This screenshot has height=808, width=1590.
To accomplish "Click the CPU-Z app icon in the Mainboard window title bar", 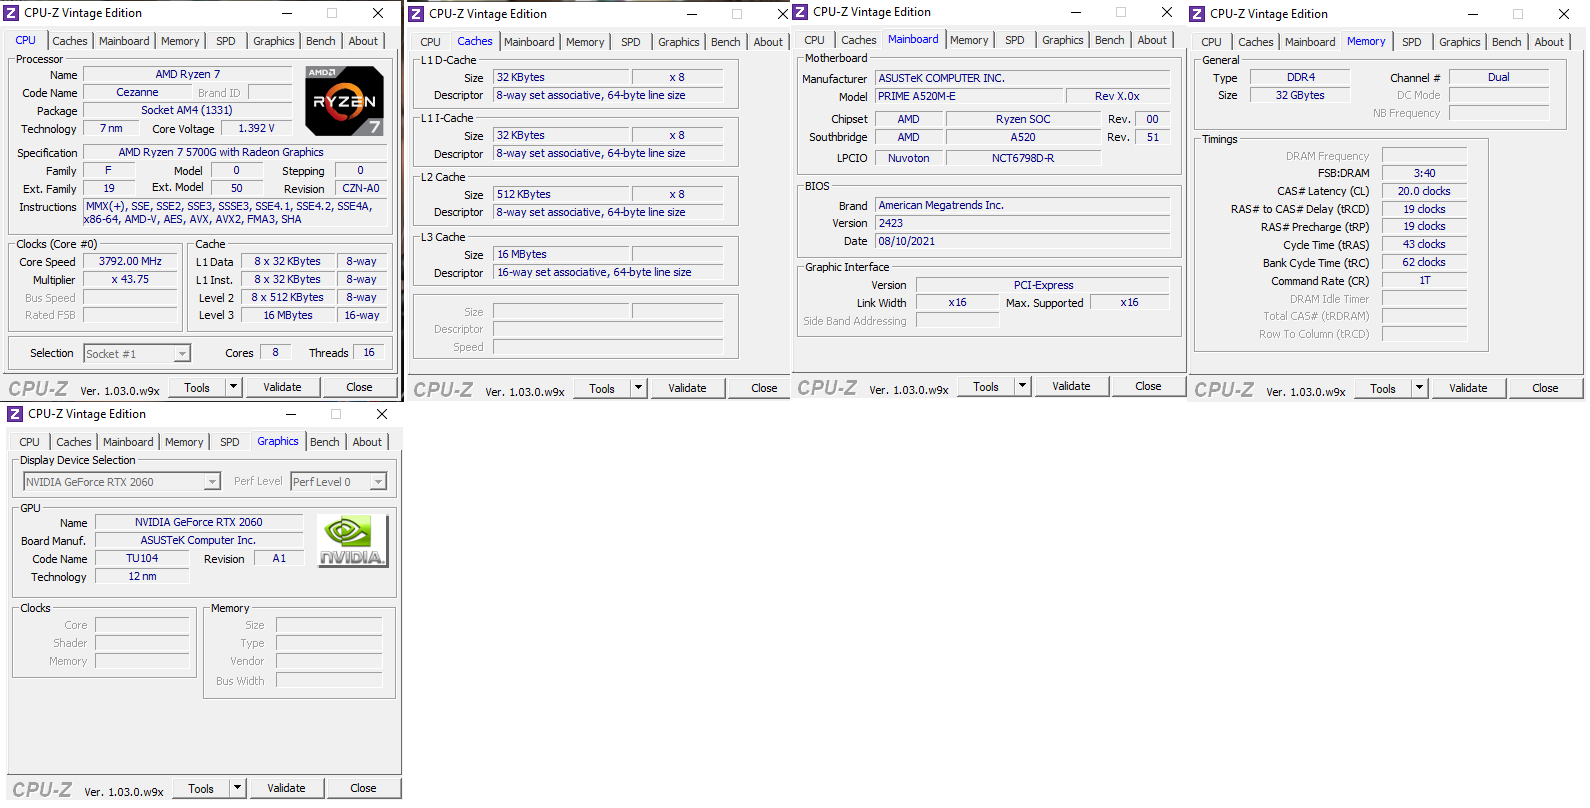I will pyautogui.click(x=800, y=12).
